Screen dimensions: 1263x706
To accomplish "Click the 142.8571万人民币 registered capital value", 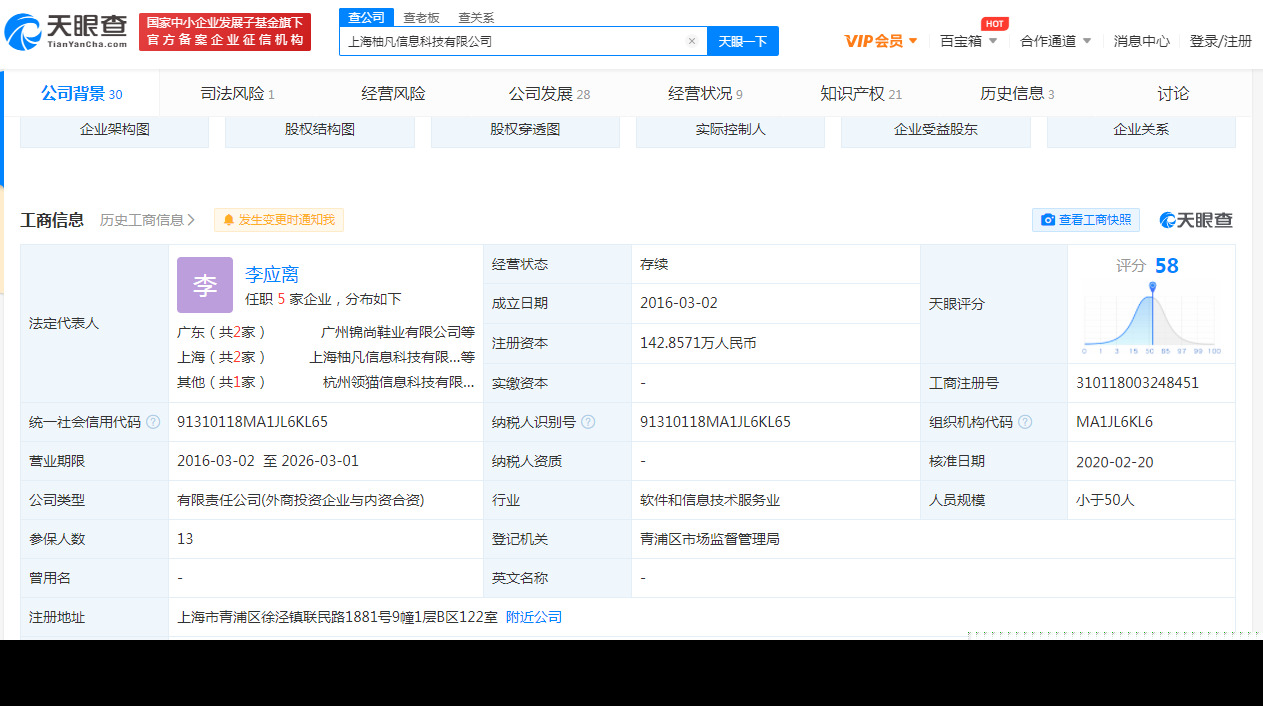I will [698, 343].
